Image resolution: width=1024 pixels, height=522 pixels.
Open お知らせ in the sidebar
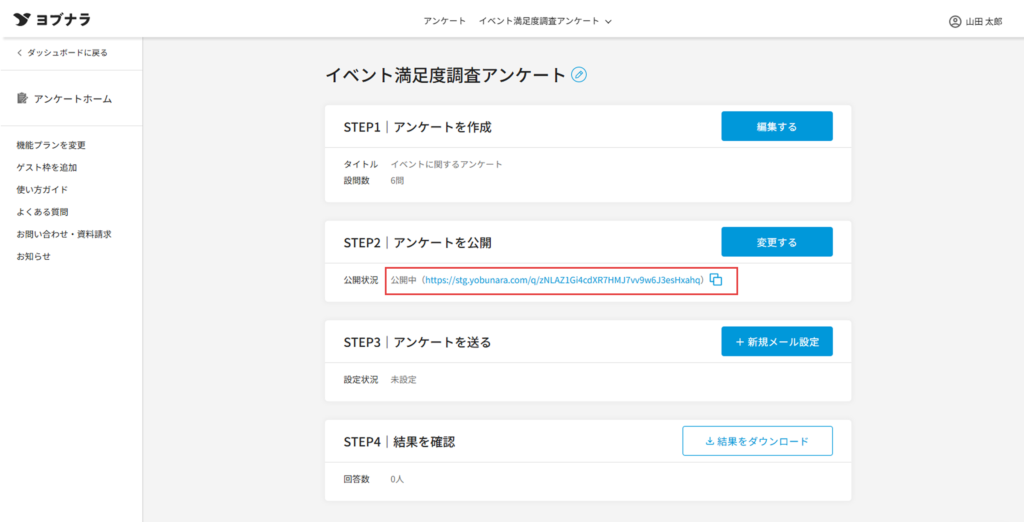33,257
